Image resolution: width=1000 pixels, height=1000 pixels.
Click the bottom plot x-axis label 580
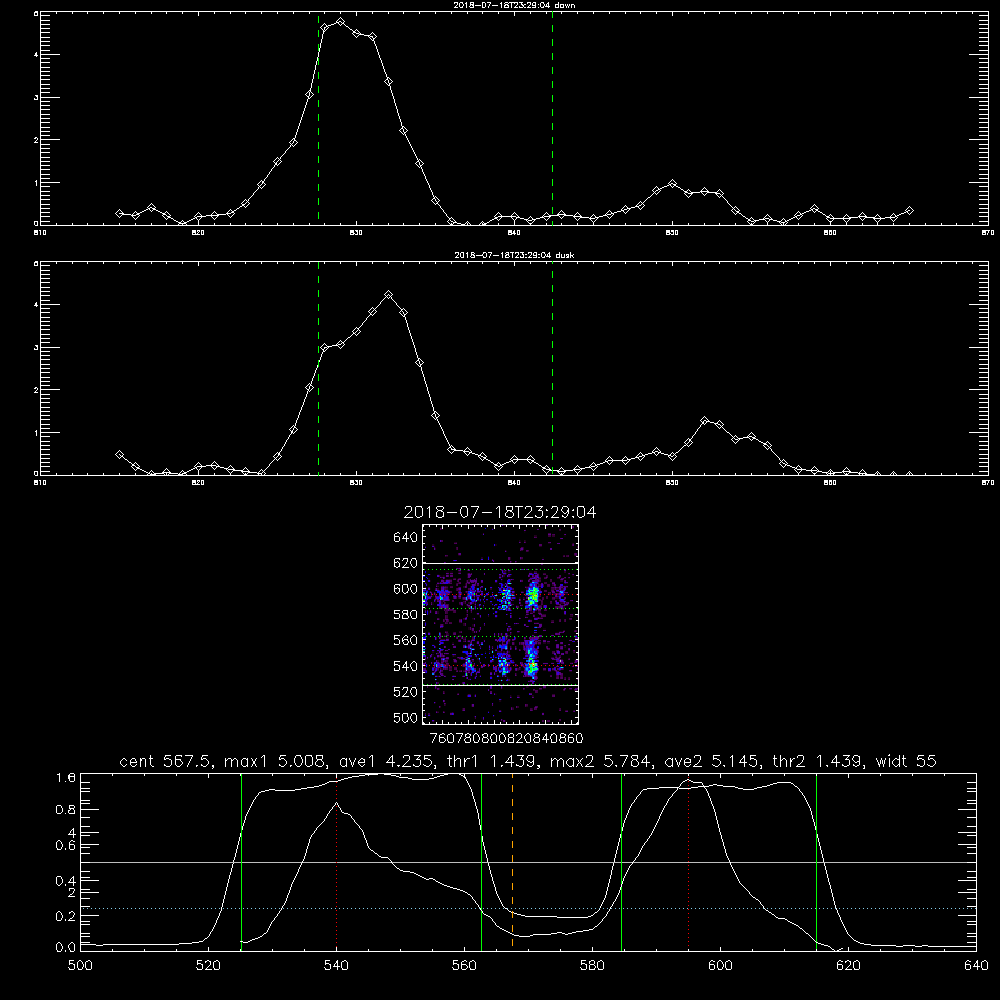(592, 966)
